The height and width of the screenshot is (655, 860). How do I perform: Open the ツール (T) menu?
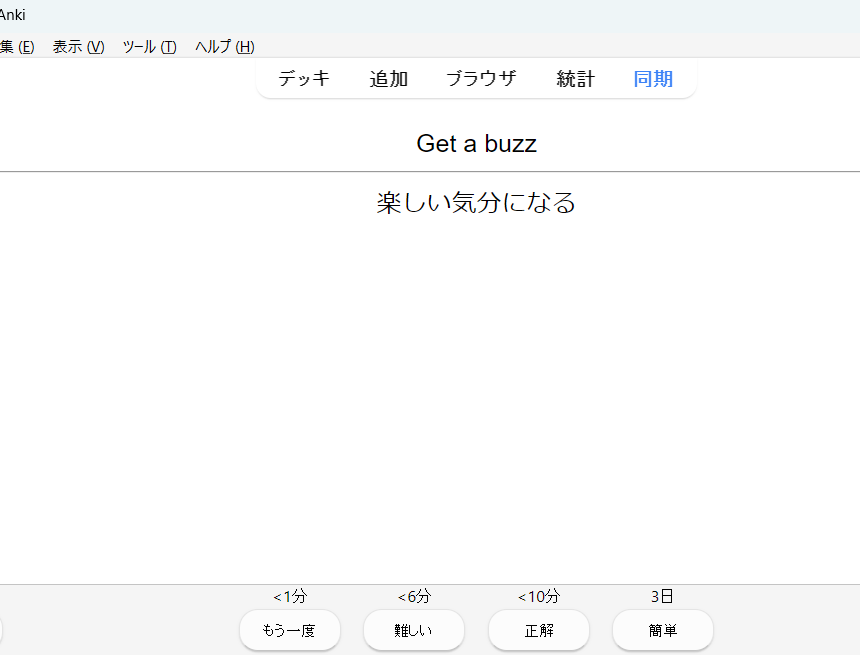coord(149,47)
